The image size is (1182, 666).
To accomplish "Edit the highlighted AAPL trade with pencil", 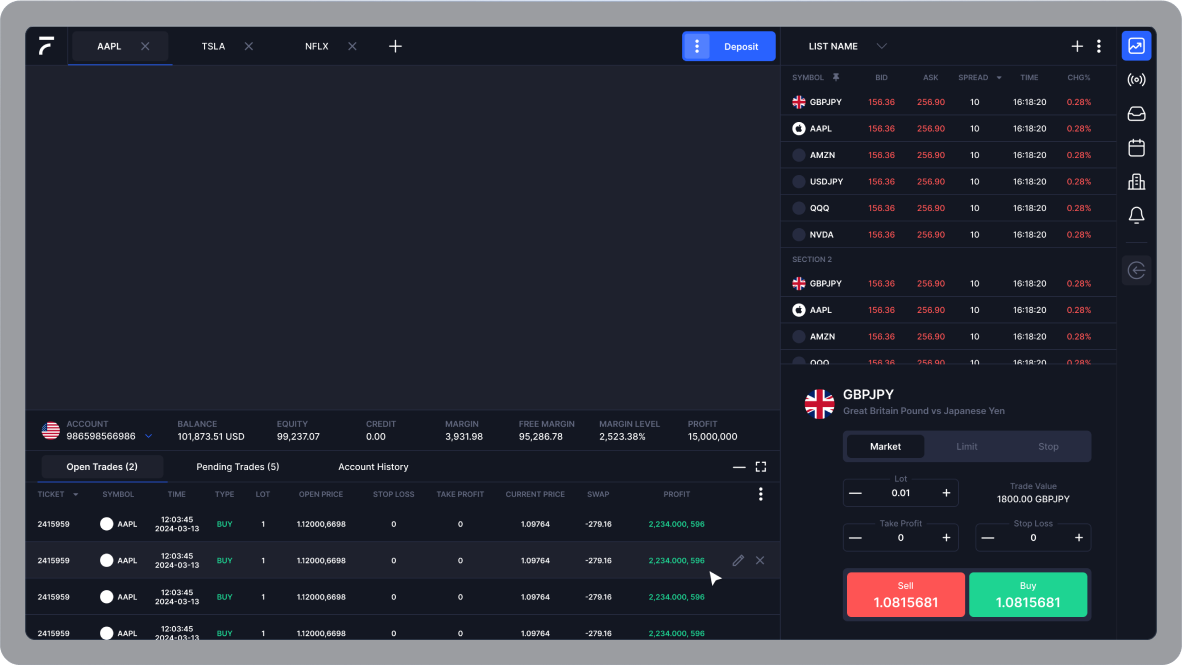I will pos(738,560).
